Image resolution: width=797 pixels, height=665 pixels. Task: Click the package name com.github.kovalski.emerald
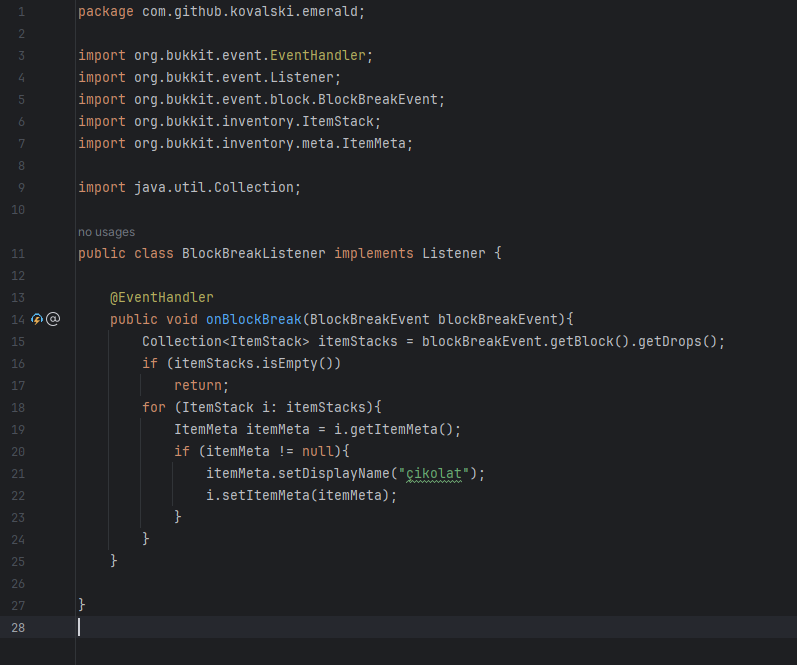click(x=250, y=11)
